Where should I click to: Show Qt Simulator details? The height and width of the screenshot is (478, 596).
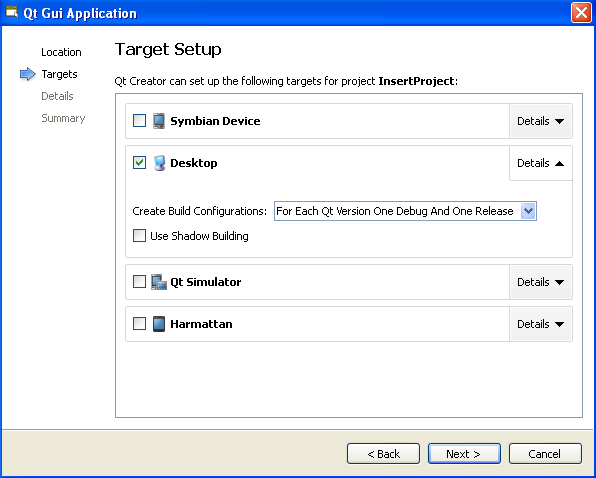(541, 282)
